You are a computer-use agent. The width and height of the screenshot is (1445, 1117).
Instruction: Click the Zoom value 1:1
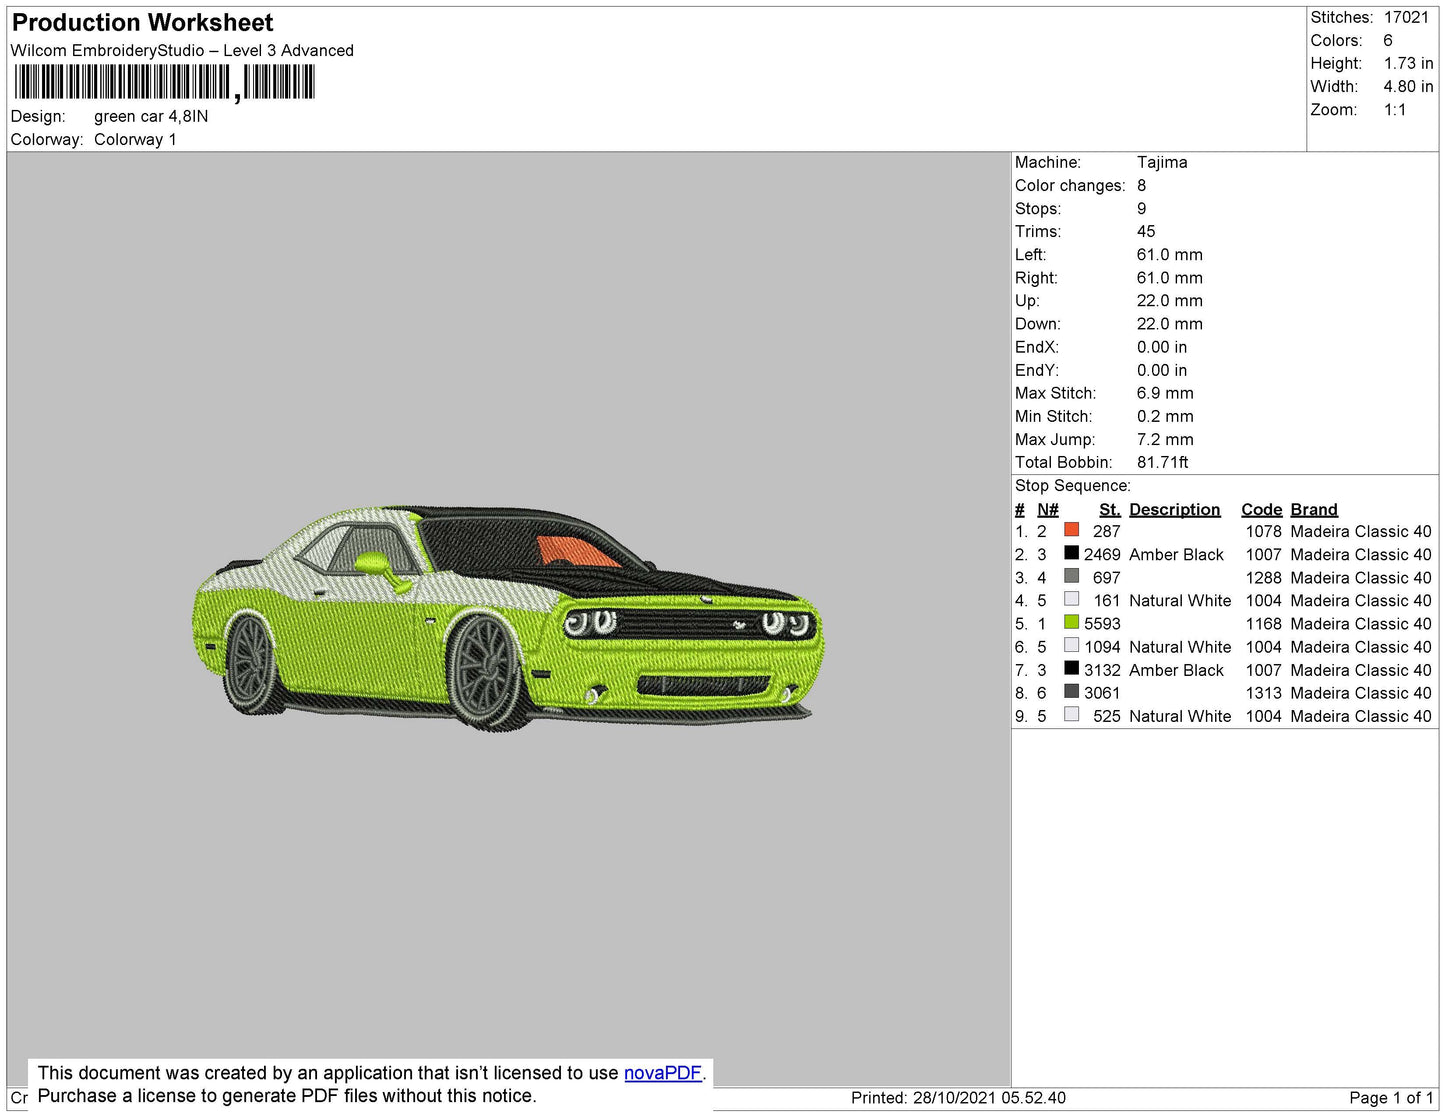coord(1395,110)
